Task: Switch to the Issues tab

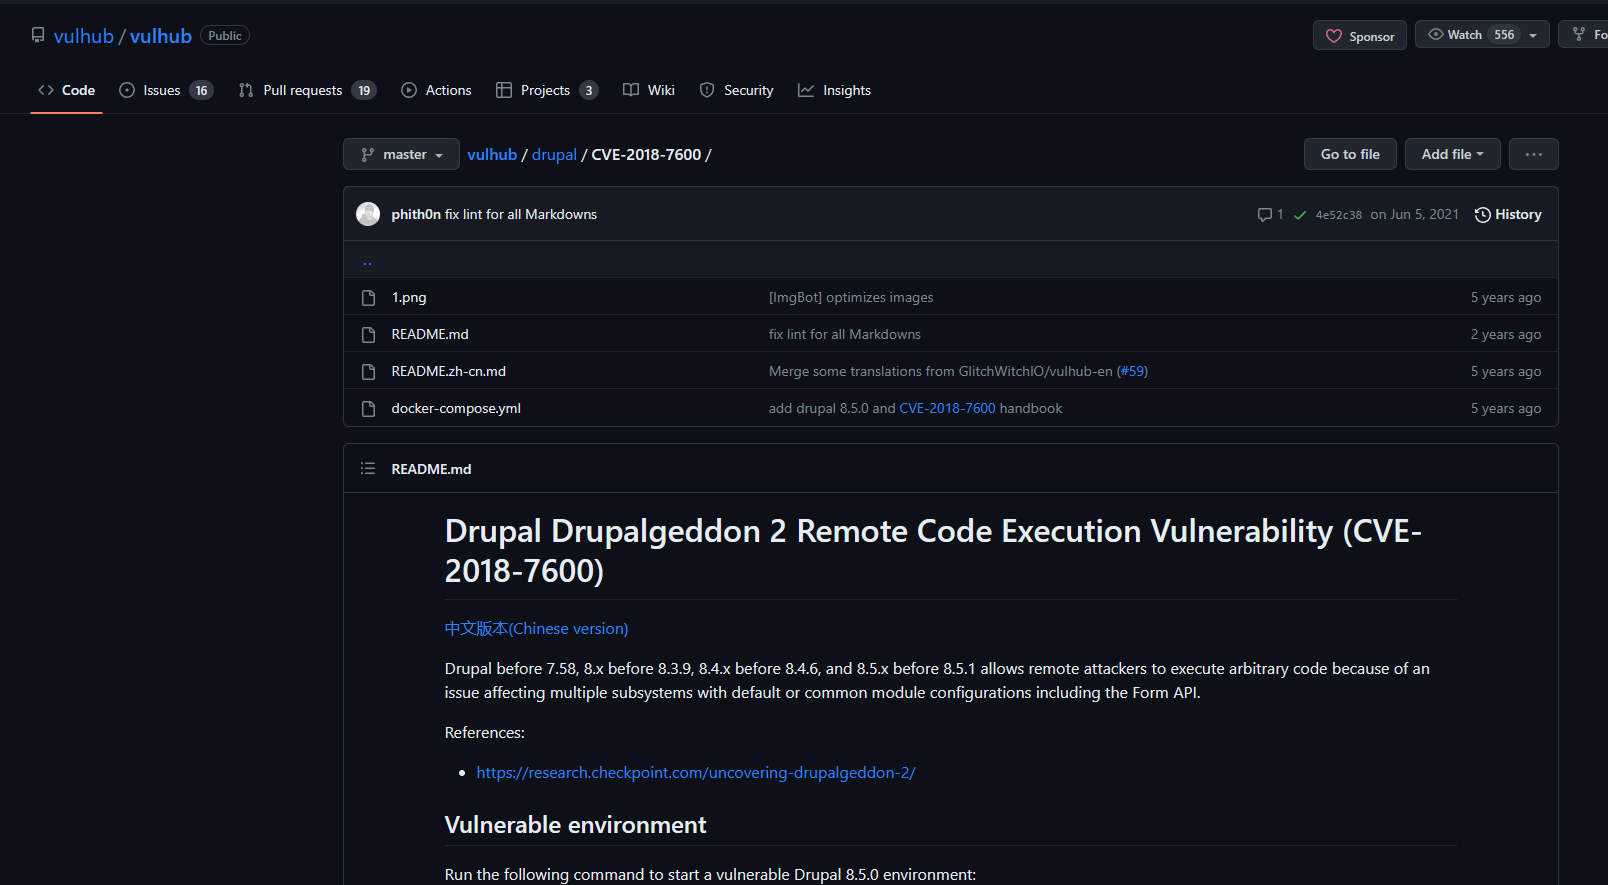Action: [x=166, y=90]
